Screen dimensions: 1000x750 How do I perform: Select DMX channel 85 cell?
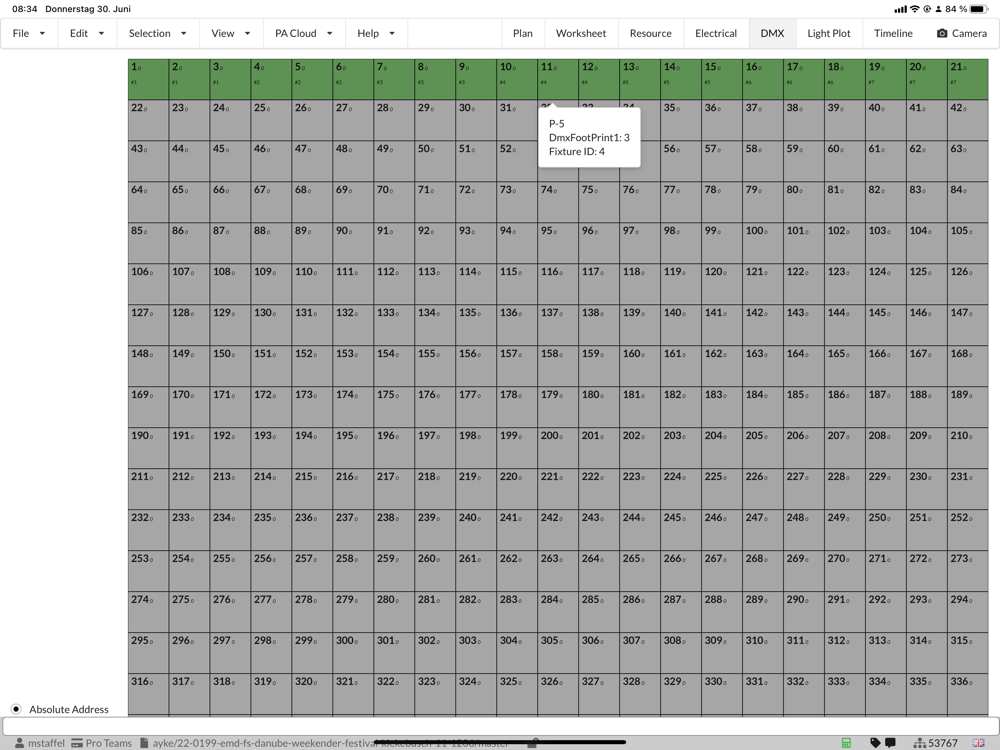click(x=148, y=243)
